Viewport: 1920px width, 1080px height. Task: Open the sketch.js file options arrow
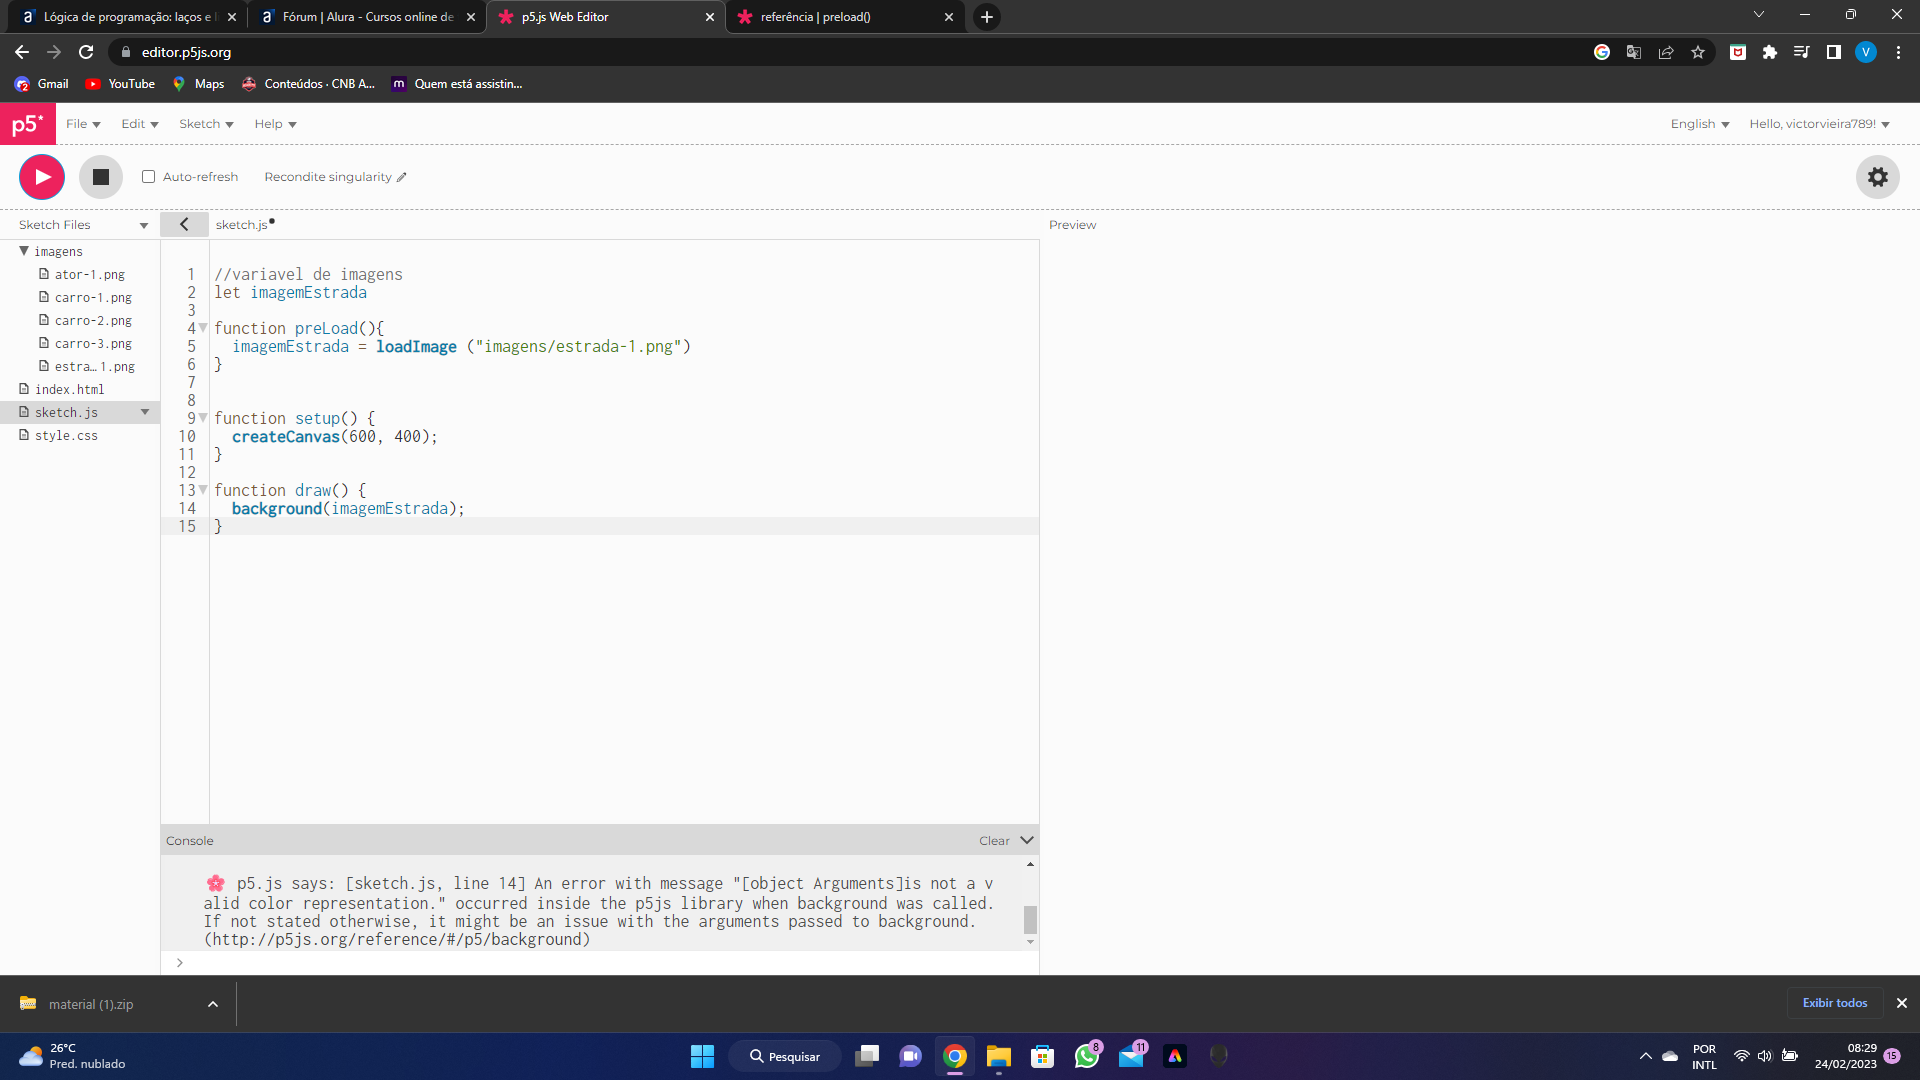[x=145, y=412]
